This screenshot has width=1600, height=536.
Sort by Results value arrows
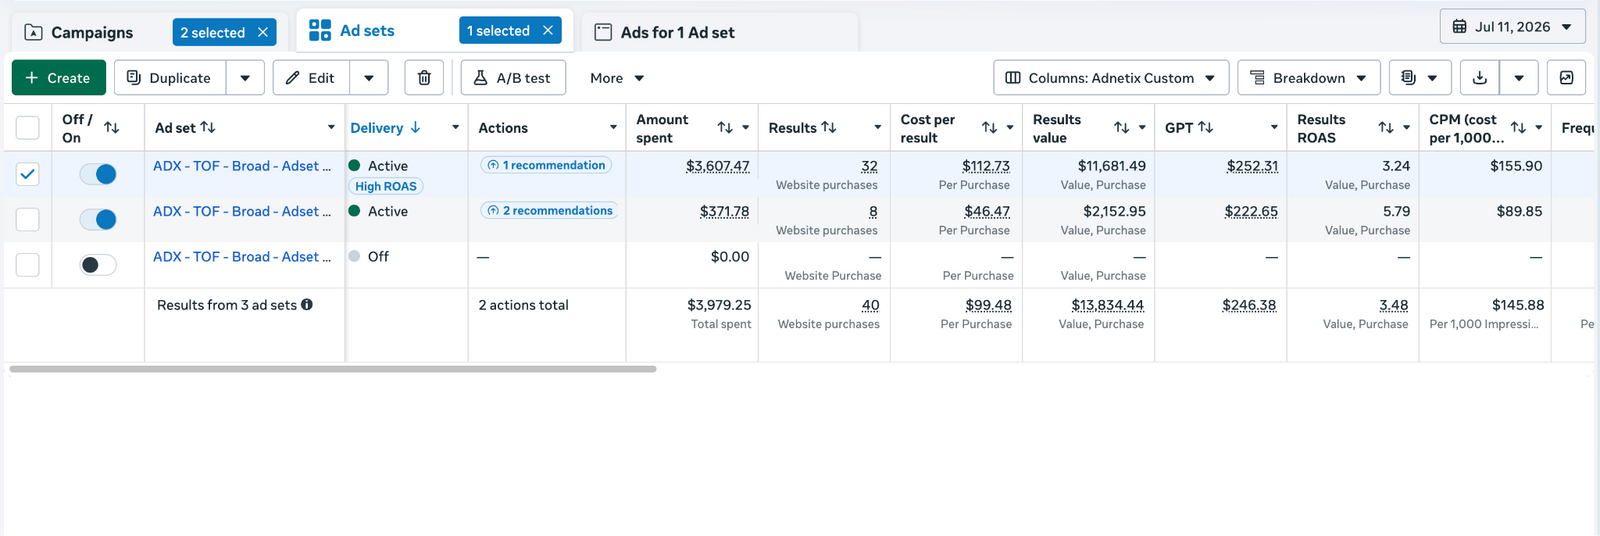pos(1121,128)
